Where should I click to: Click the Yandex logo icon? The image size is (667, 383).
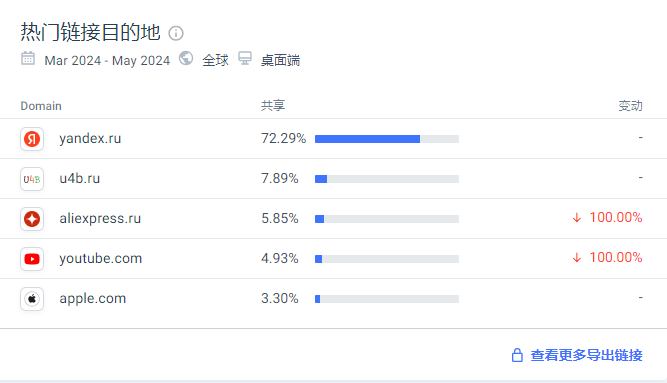32,139
